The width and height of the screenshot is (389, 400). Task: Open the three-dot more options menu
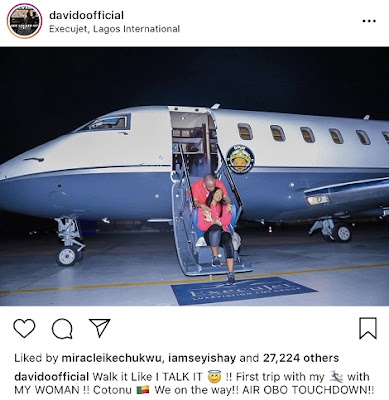click(x=369, y=21)
